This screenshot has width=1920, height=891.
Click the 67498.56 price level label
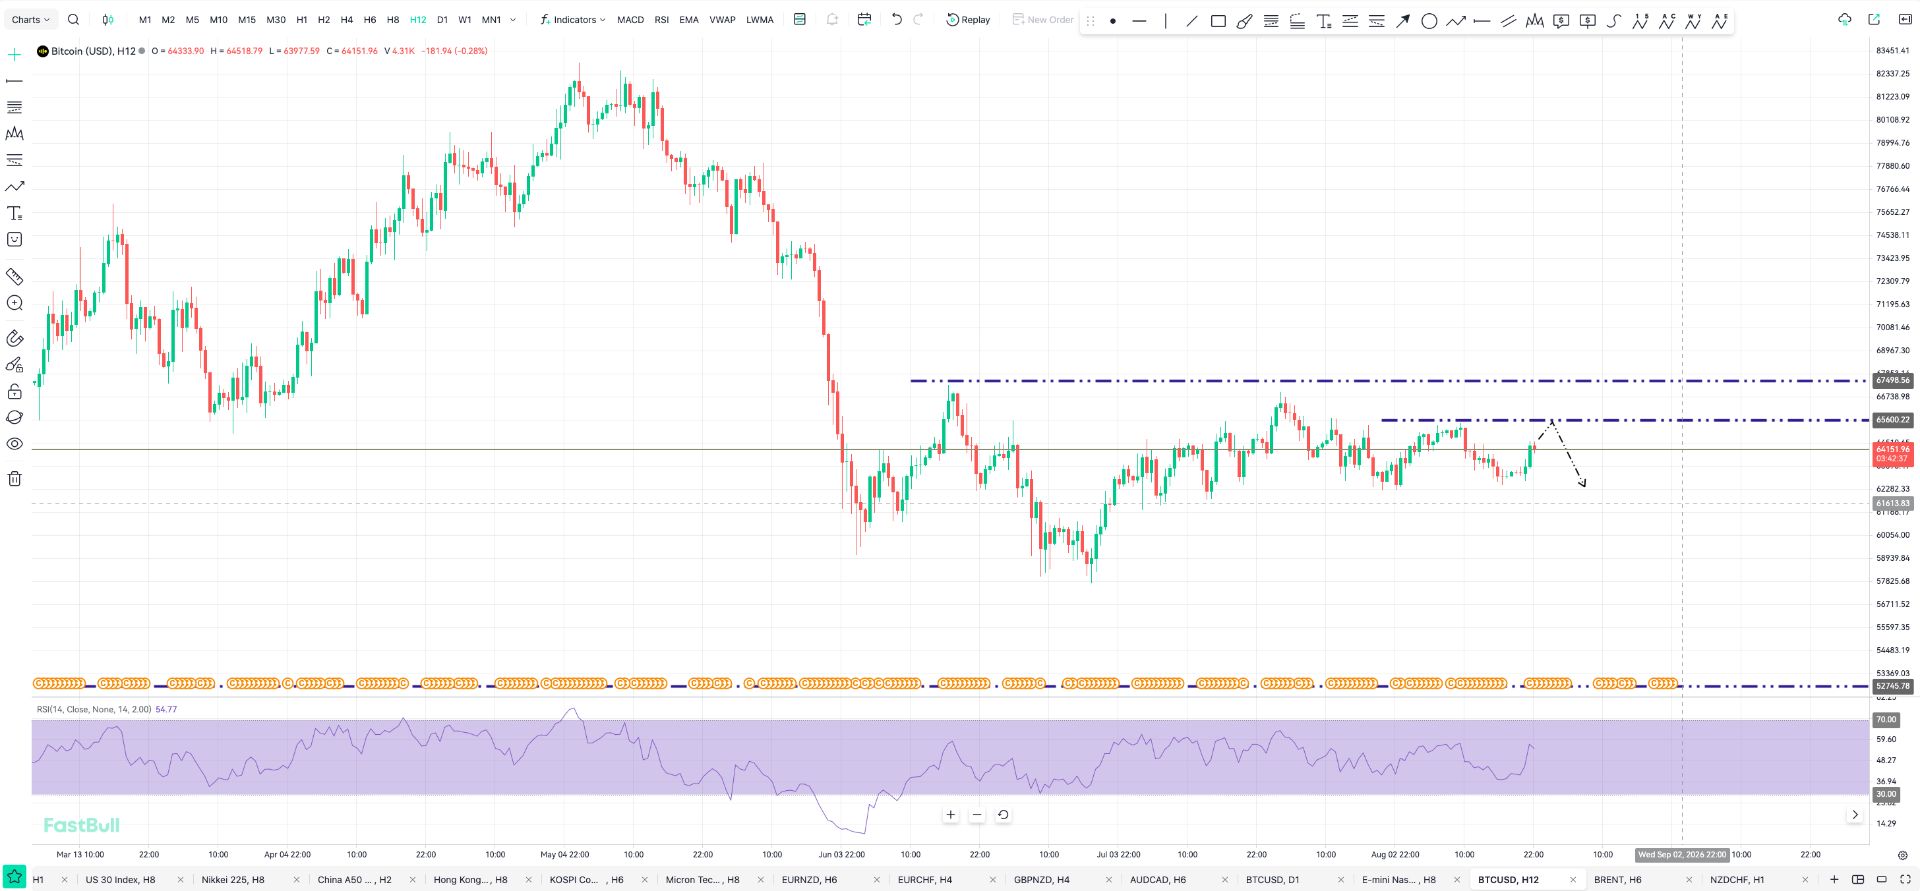(x=1892, y=381)
